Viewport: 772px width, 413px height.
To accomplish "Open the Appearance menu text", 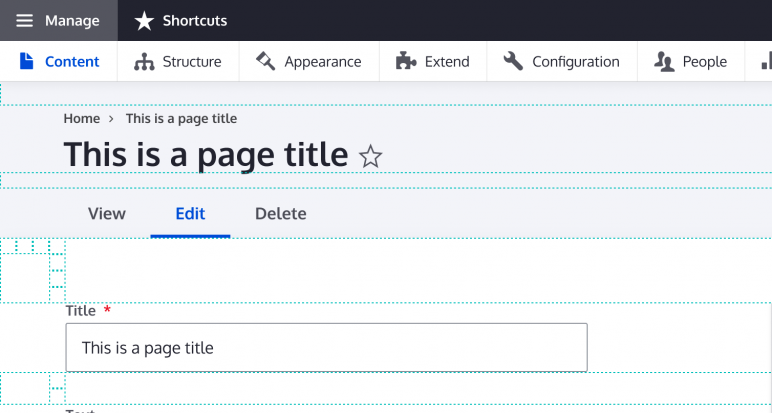I will 322,61.
